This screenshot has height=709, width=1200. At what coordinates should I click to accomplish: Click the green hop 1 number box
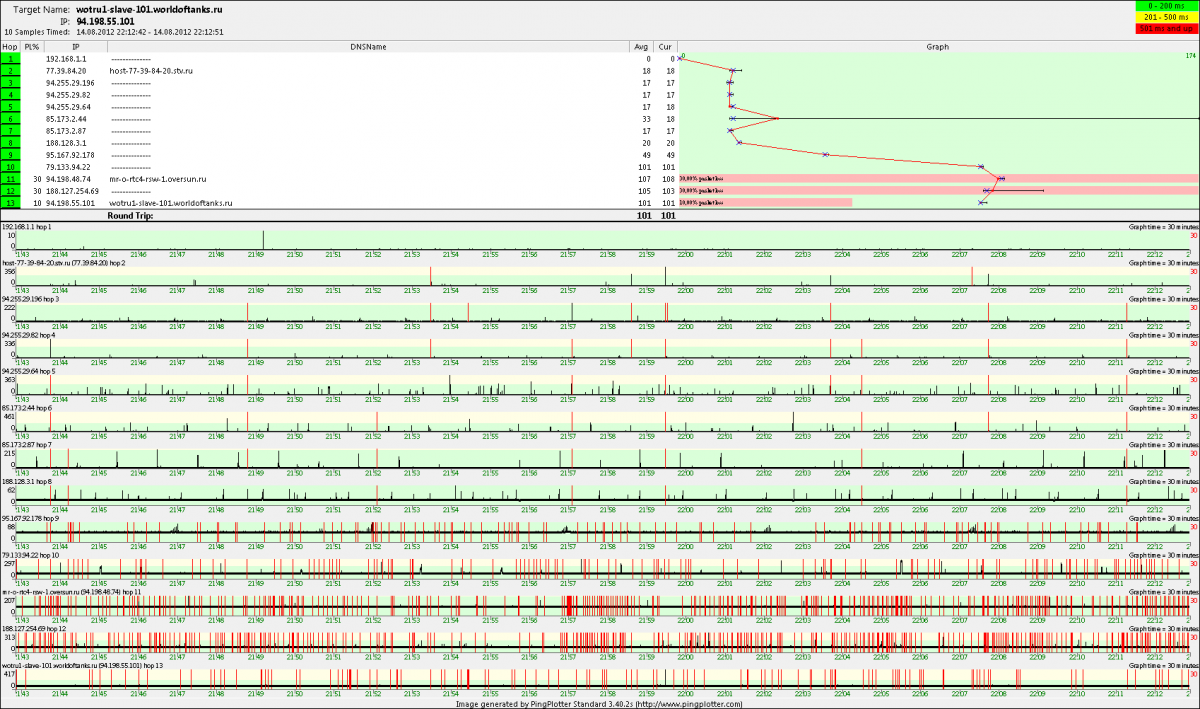coord(10,59)
